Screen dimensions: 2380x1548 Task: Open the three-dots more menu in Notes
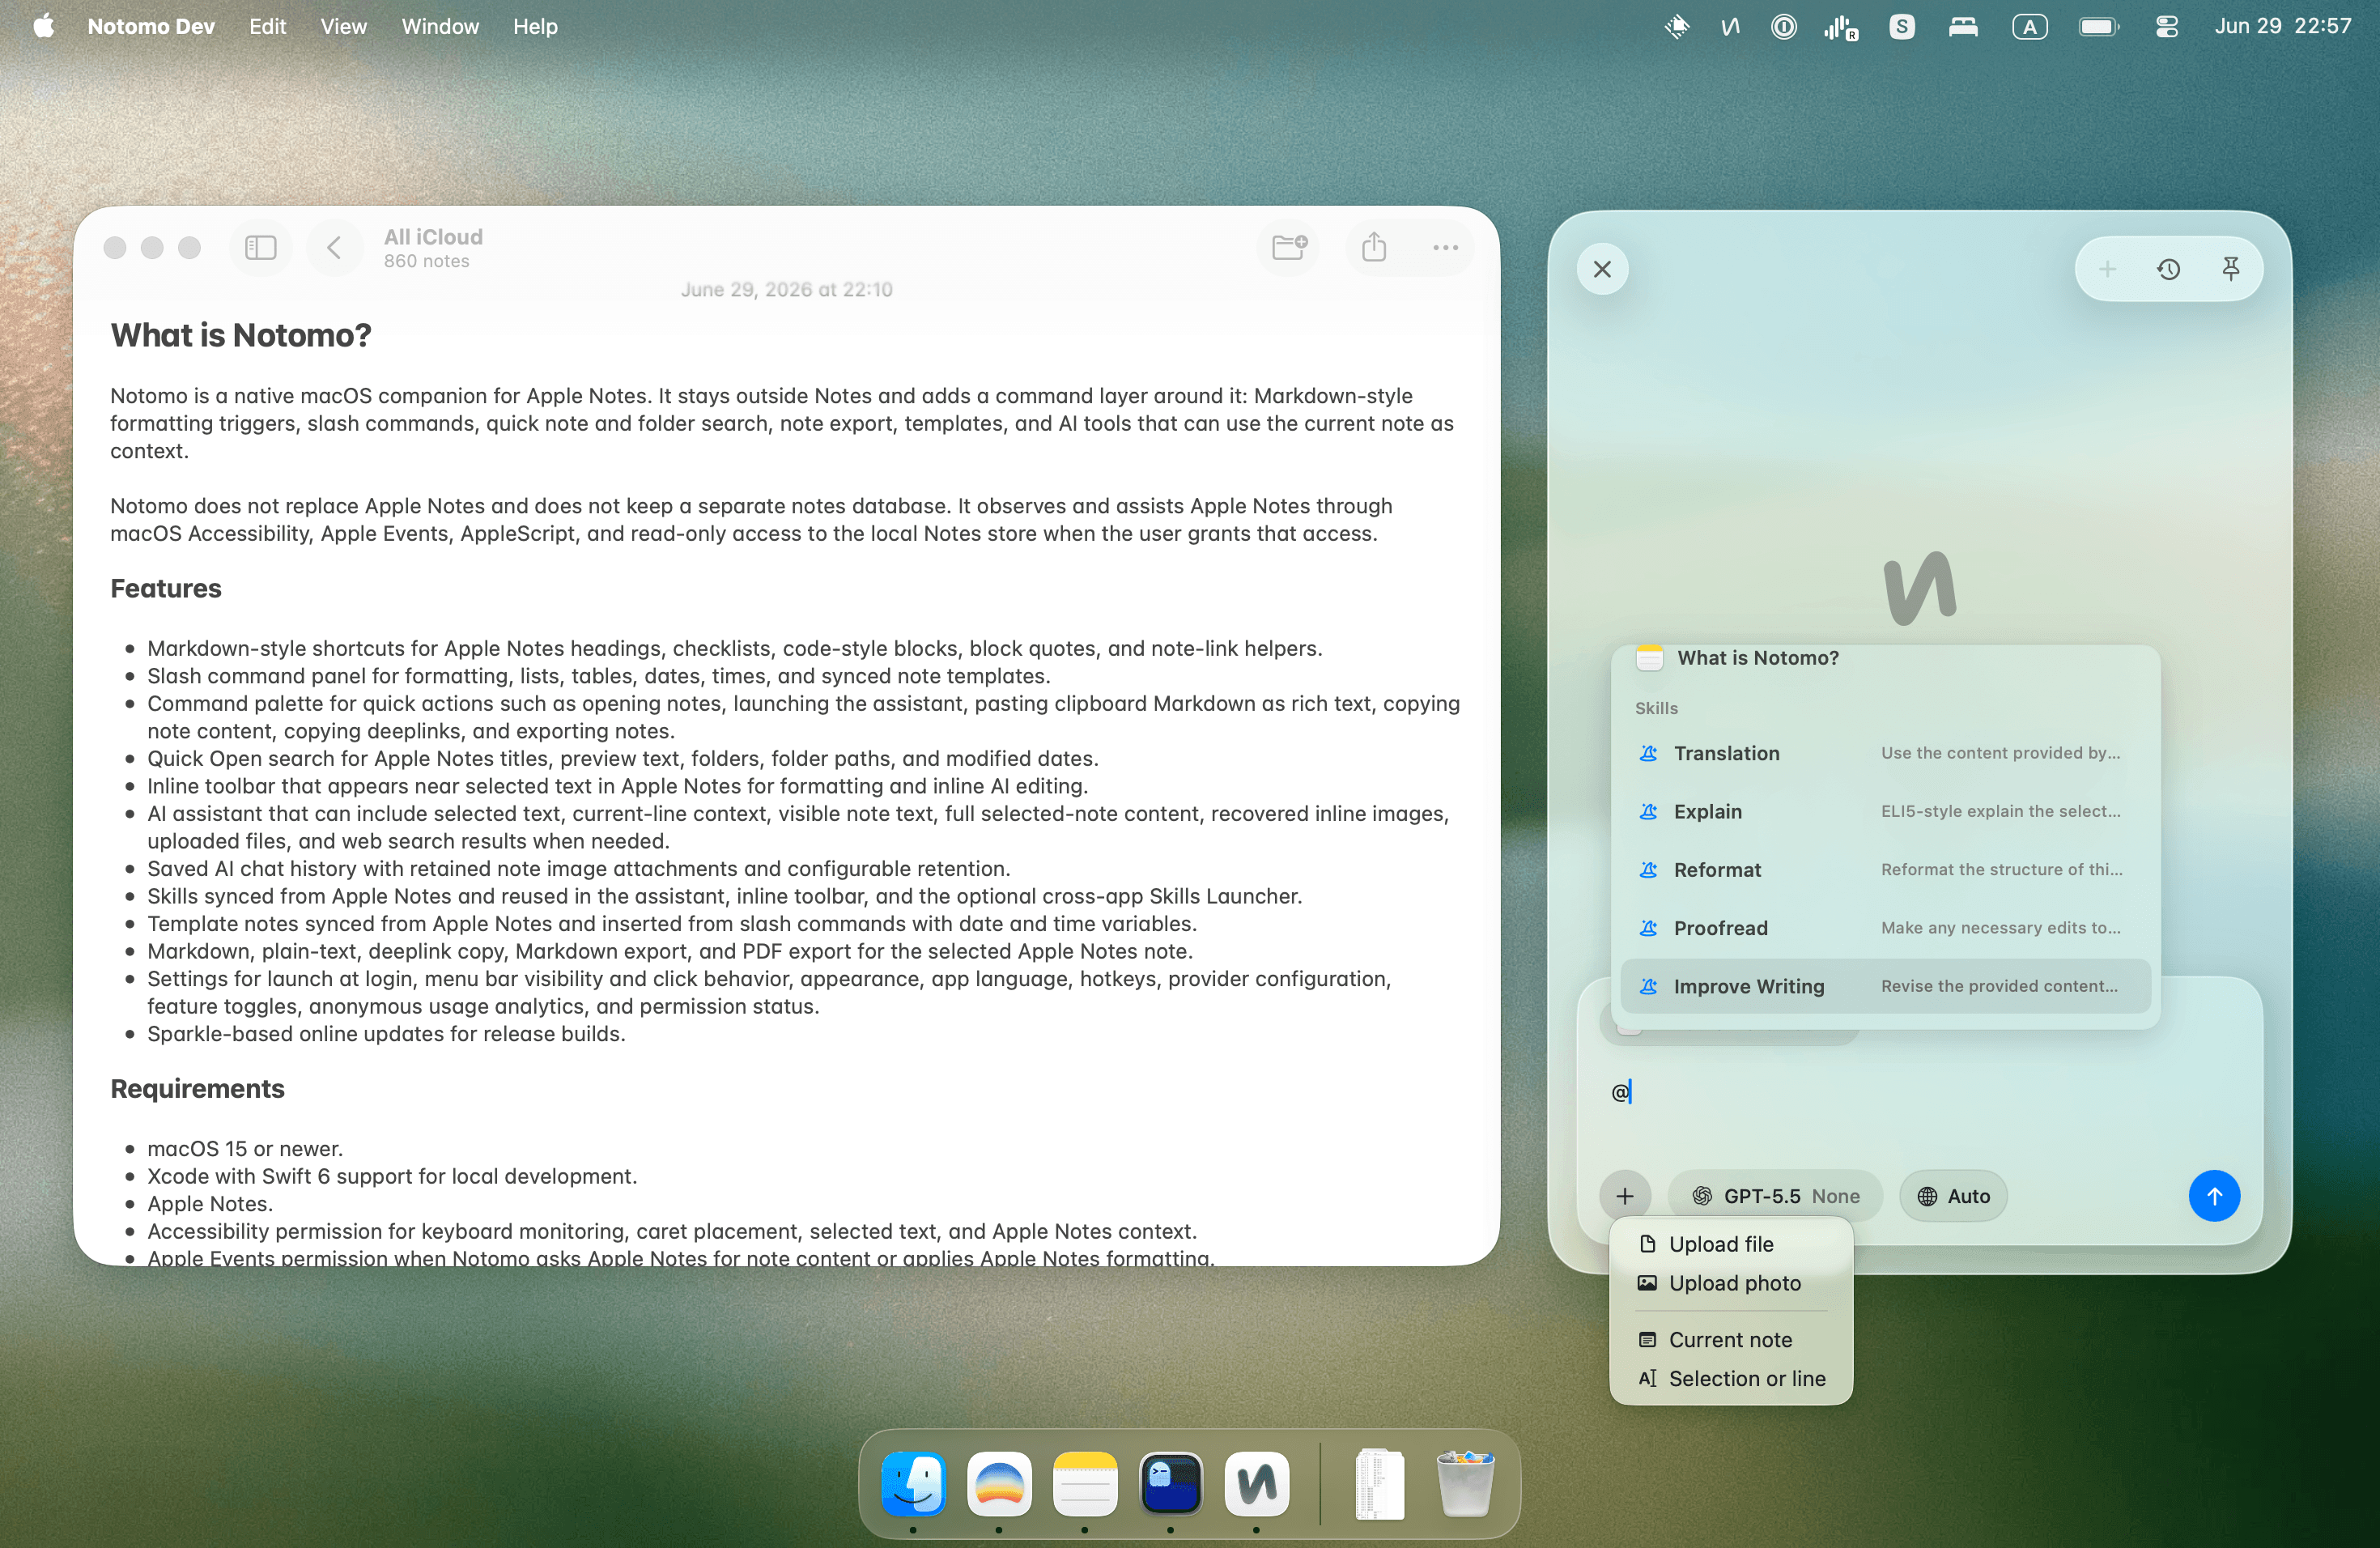click(1445, 247)
